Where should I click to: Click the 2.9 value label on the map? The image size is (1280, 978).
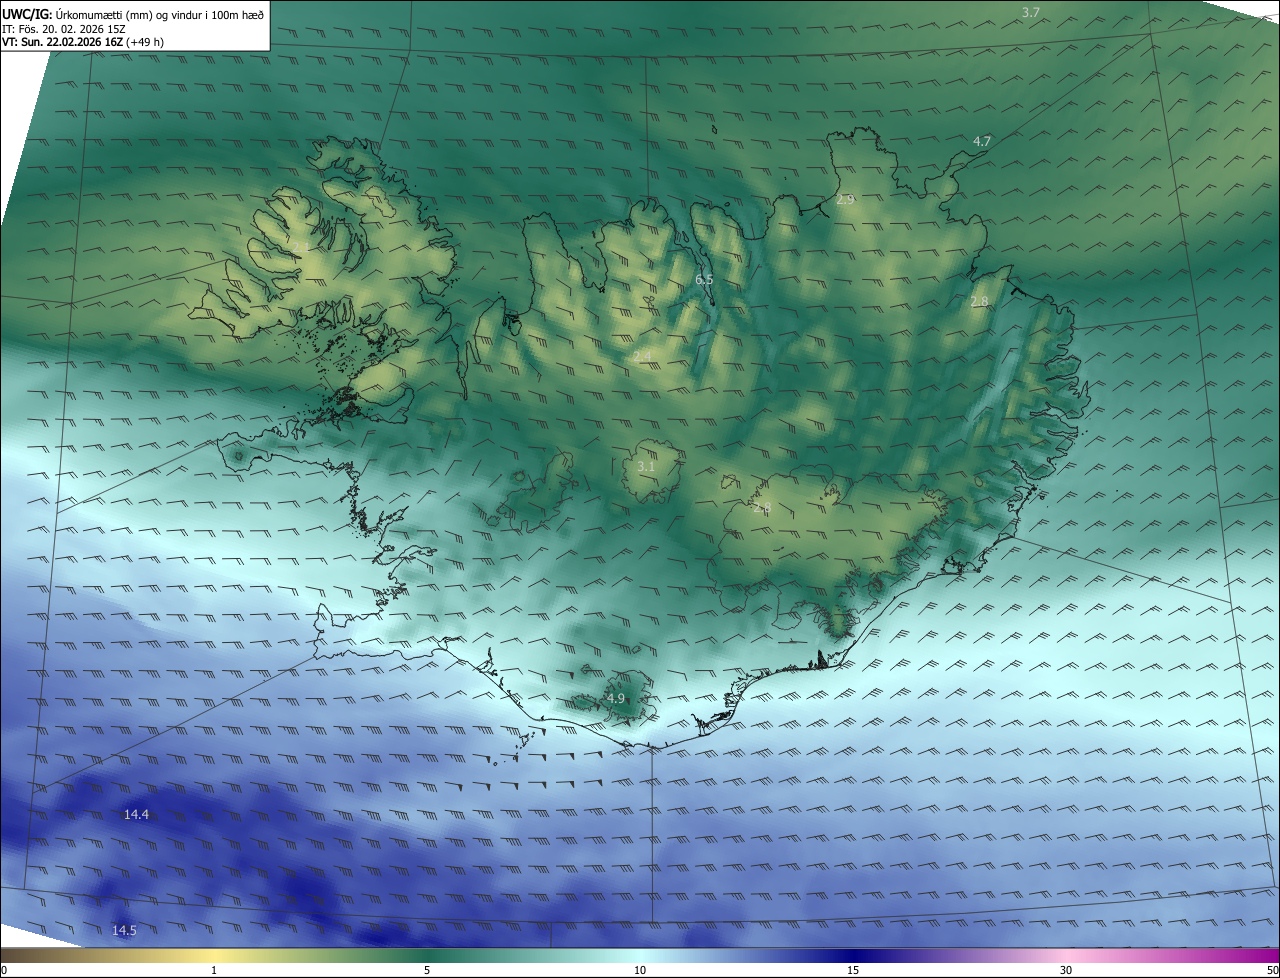pyautogui.click(x=845, y=200)
